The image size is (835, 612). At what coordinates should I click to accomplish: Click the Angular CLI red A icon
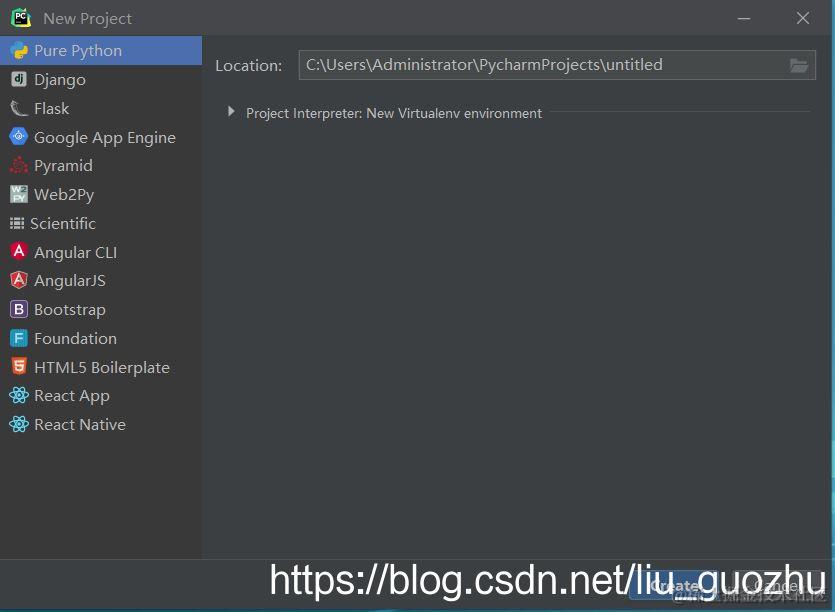(19, 251)
